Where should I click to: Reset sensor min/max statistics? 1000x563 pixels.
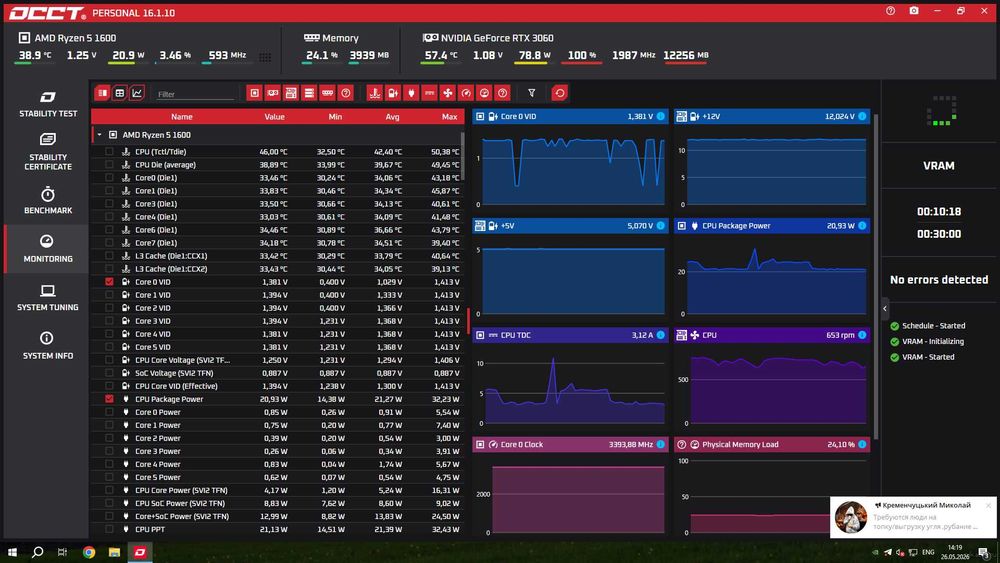click(x=559, y=93)
